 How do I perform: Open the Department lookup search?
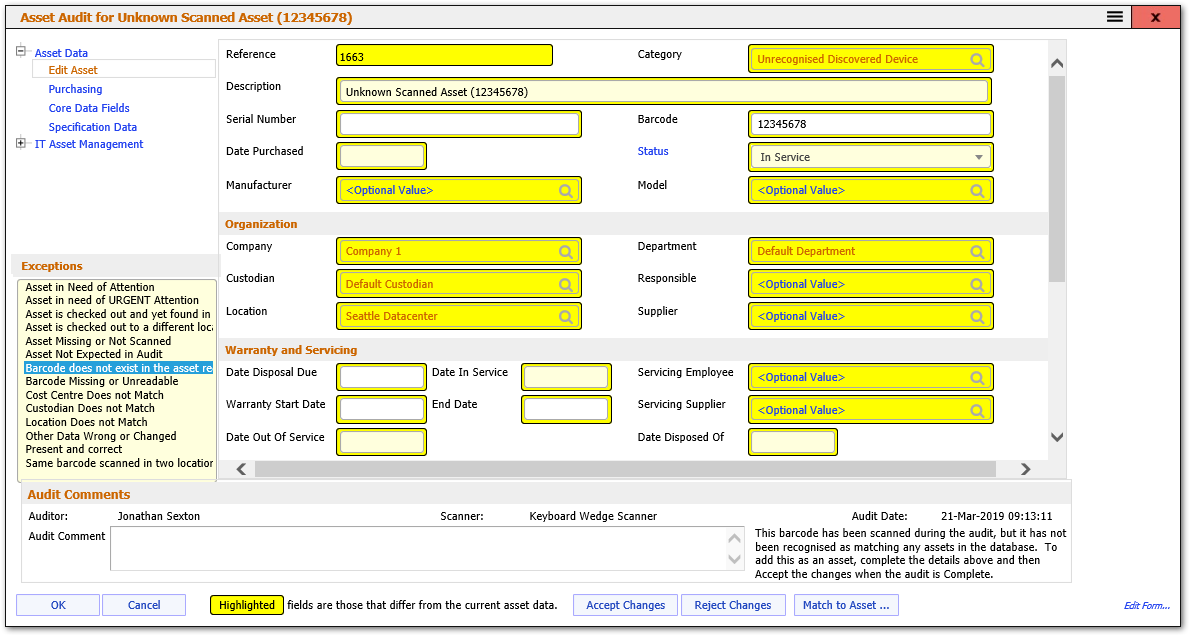977,251
